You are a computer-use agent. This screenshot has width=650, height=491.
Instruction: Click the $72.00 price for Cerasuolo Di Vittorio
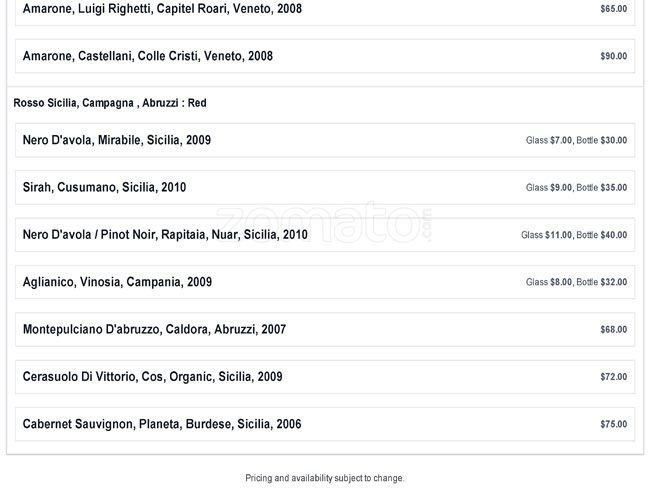[x=613, y=377]
